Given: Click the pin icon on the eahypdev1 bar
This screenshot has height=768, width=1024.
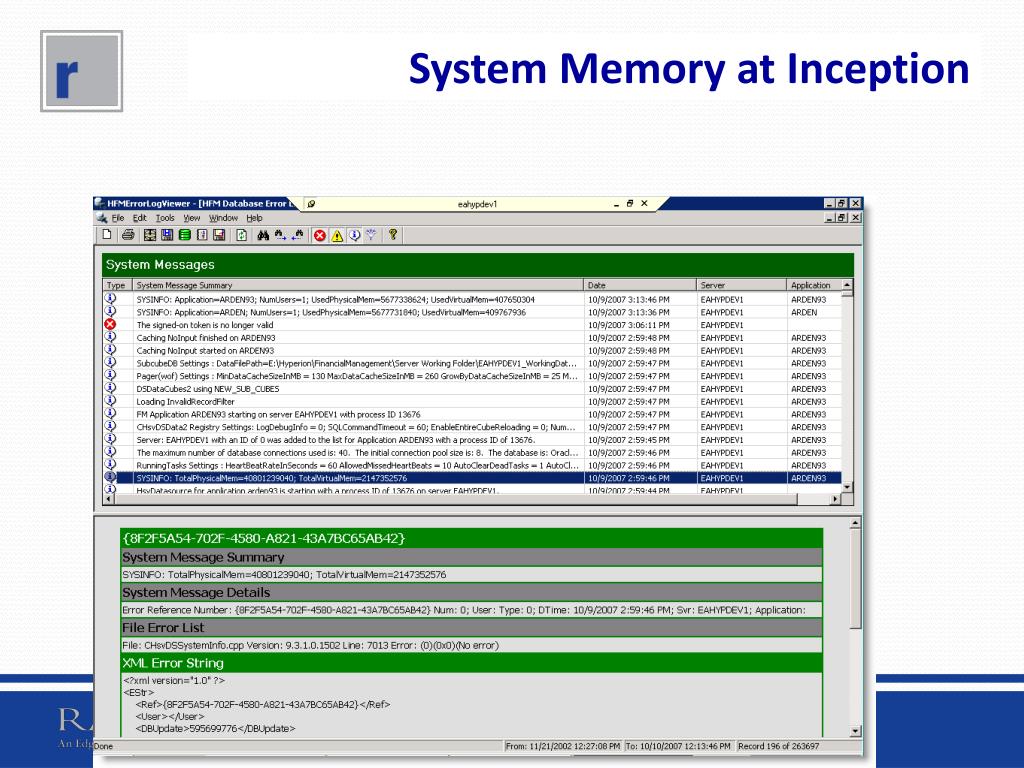Looking at the screenshot, I should 312,204.
